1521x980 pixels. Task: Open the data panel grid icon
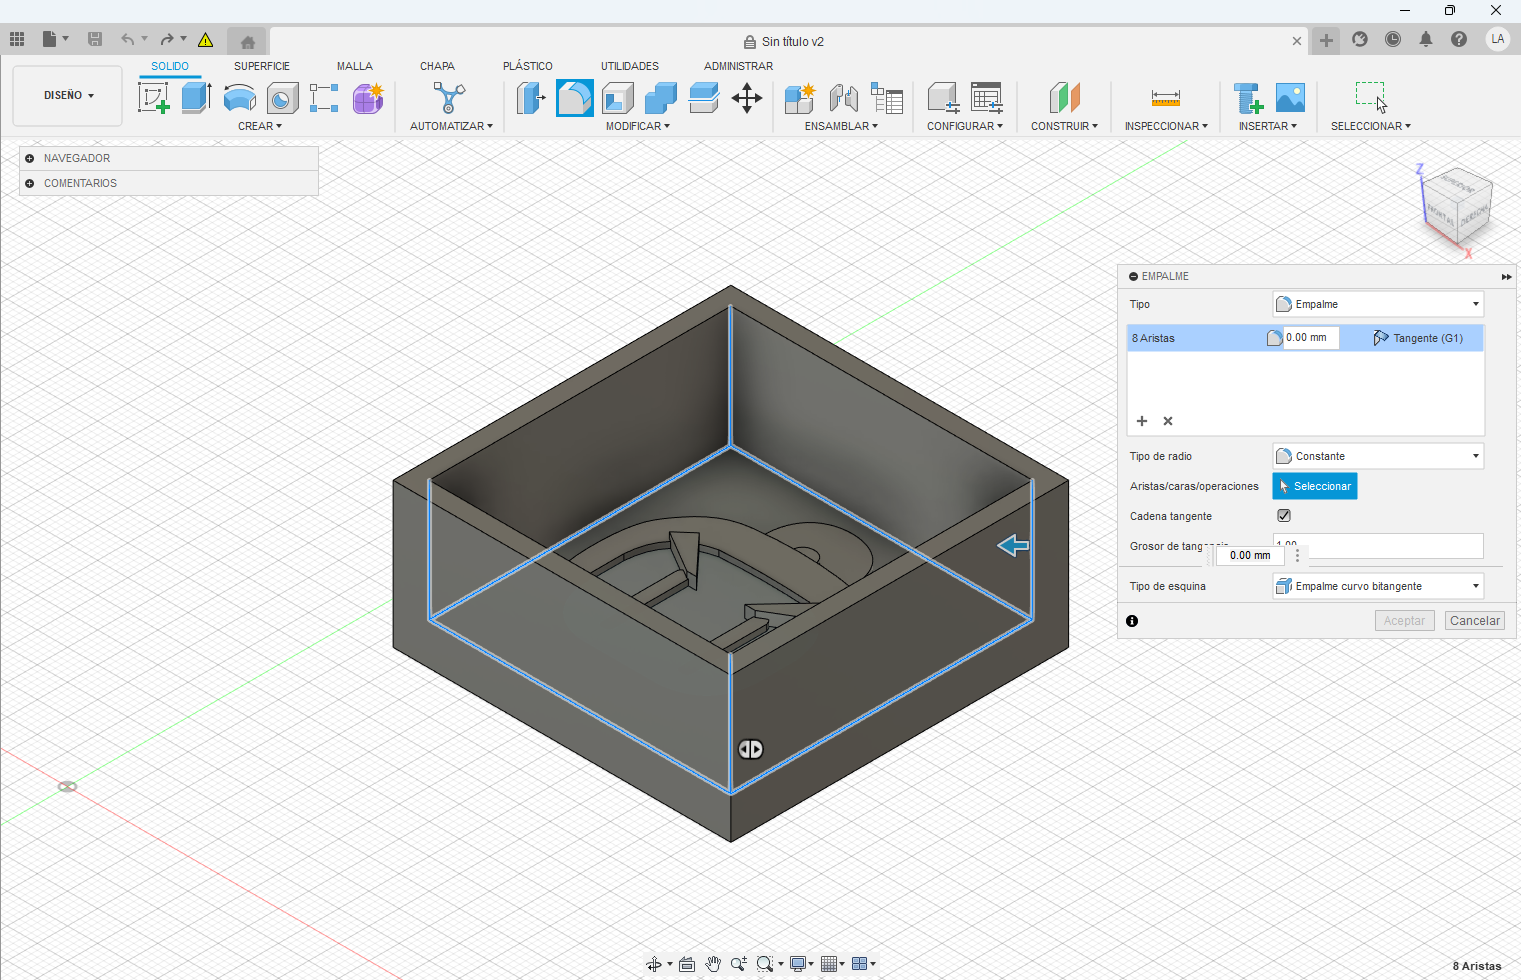tap(17, 39)
